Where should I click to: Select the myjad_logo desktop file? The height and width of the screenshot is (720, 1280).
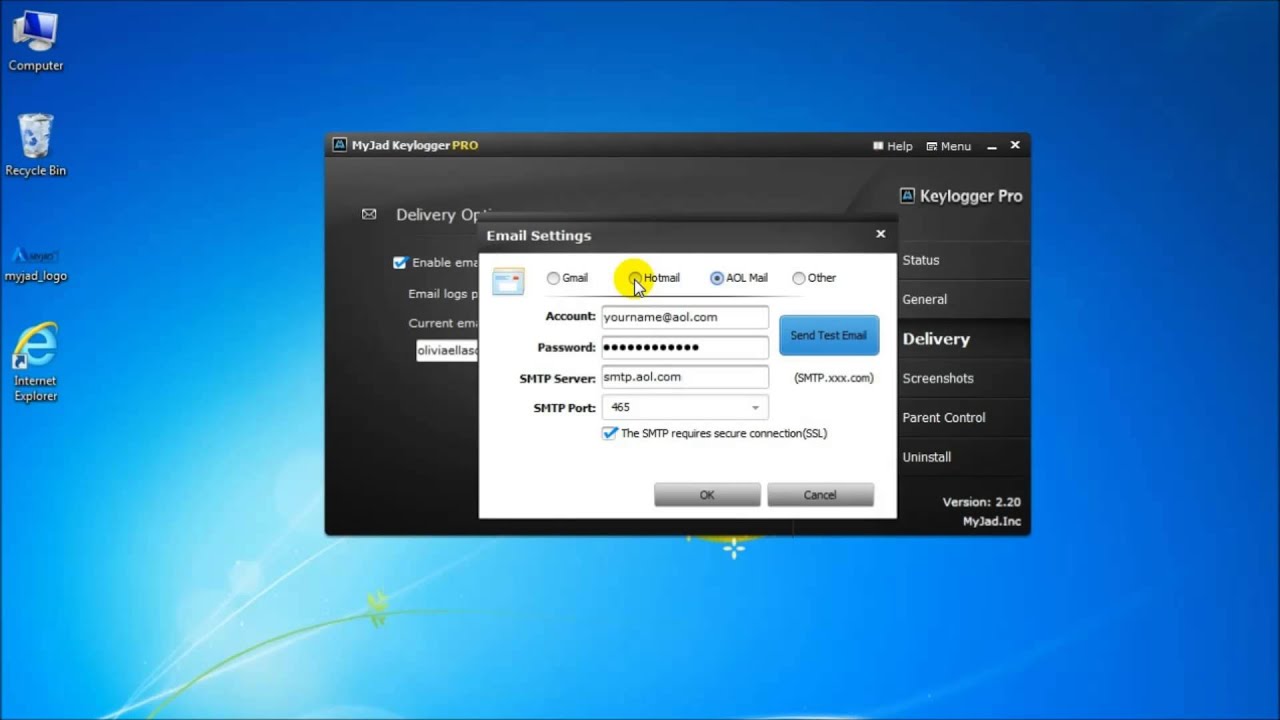pos(35,264)
